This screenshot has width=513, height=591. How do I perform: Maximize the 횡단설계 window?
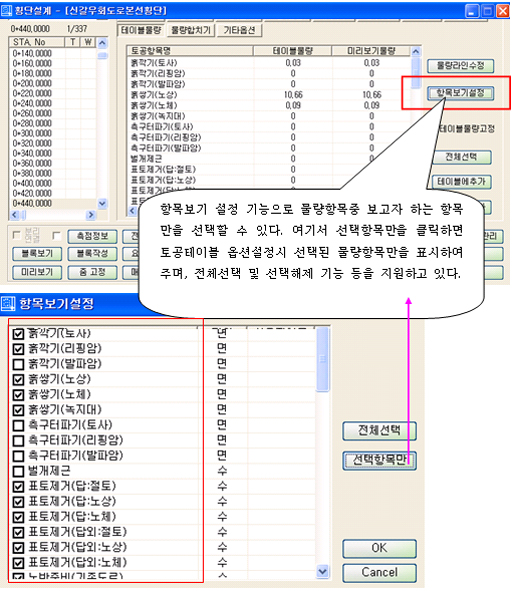[x=488, y=11]
